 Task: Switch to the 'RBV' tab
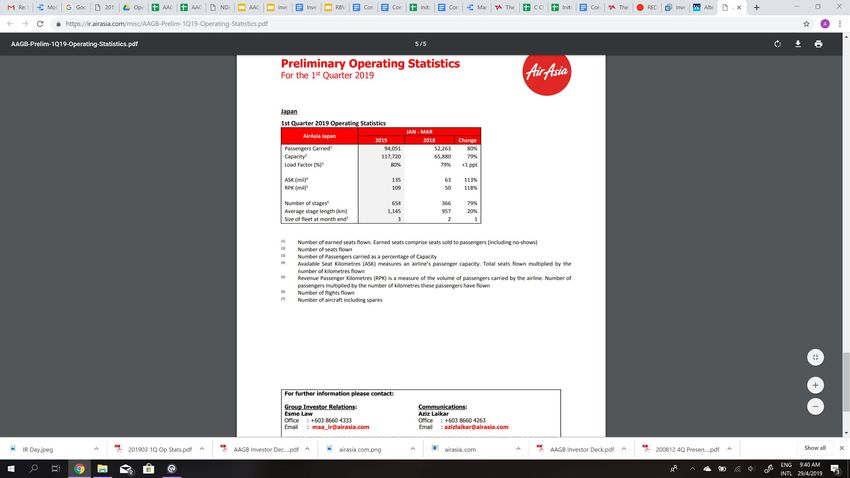[x=335, y=8]
